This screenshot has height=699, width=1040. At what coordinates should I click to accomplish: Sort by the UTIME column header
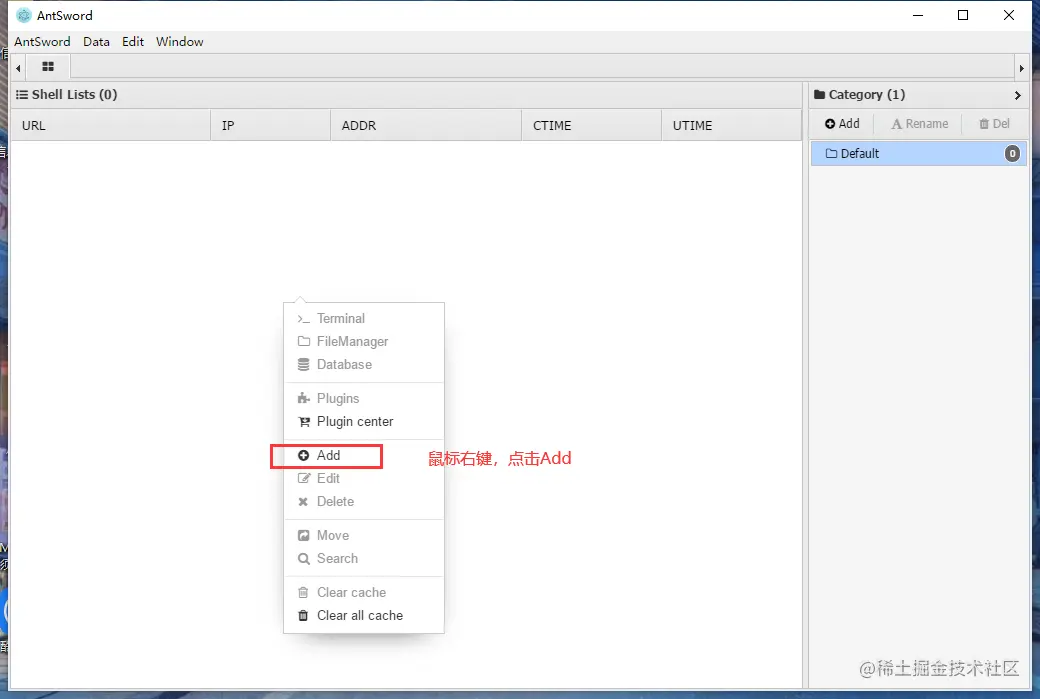click(x=732, y=125)
